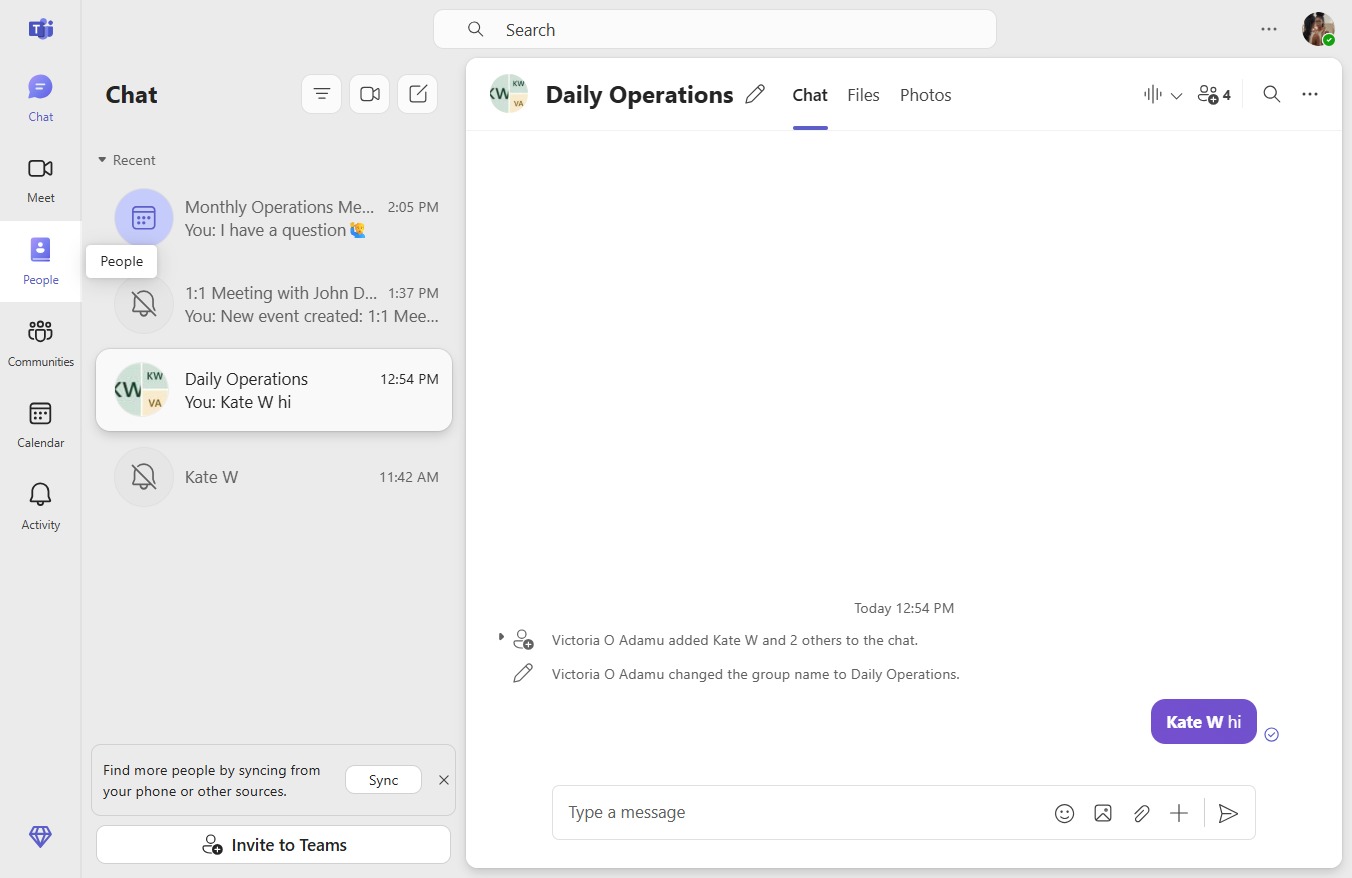
Task: Open more options for the chat header
Action: click(x=1310, y=94)
